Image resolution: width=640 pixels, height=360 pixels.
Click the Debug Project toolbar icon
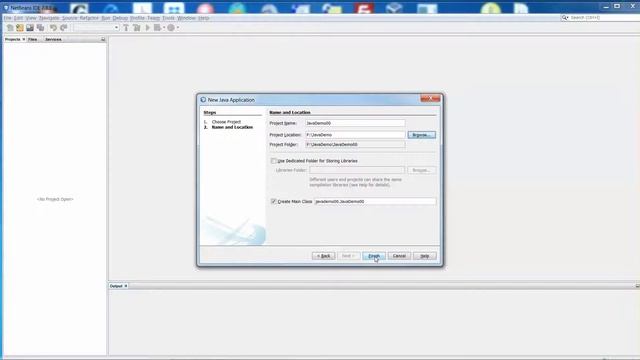[157, 28]
